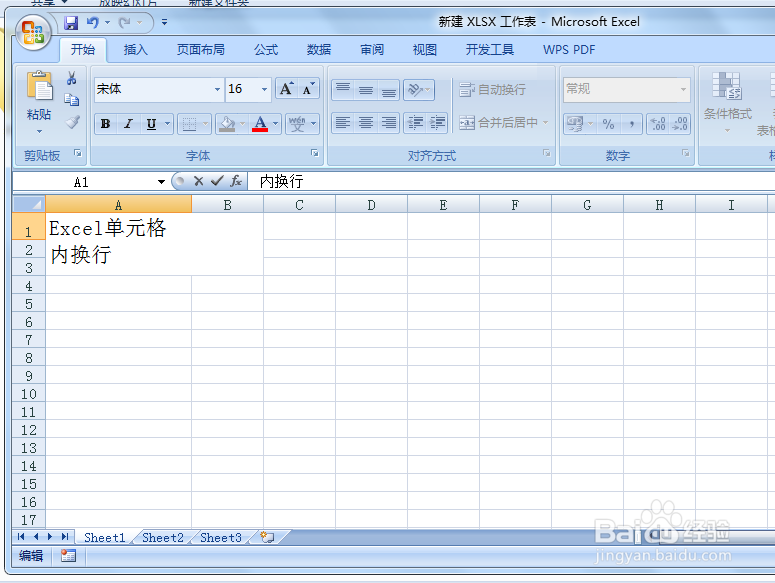Open the Office button menu
This screenshot has width=775, height=583.
click(x=33, y=32)
